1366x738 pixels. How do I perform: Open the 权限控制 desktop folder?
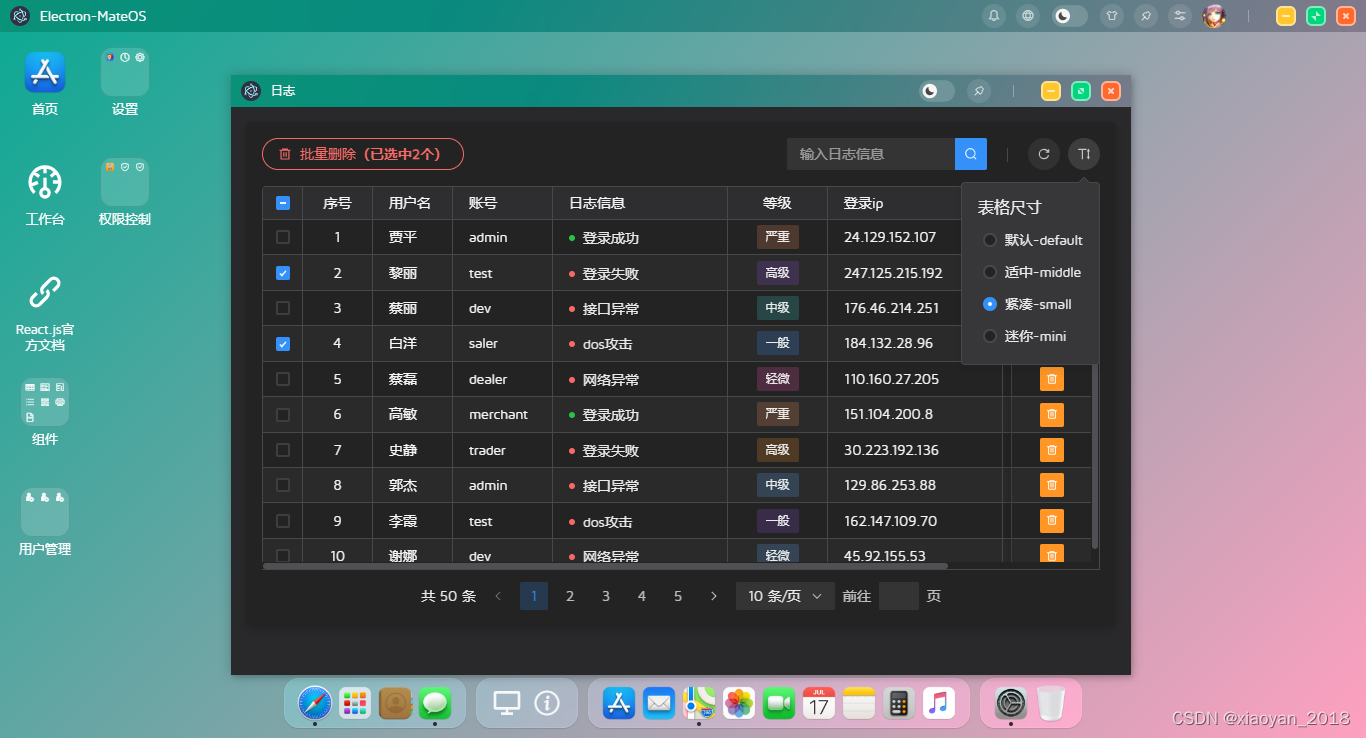(125, 182)
